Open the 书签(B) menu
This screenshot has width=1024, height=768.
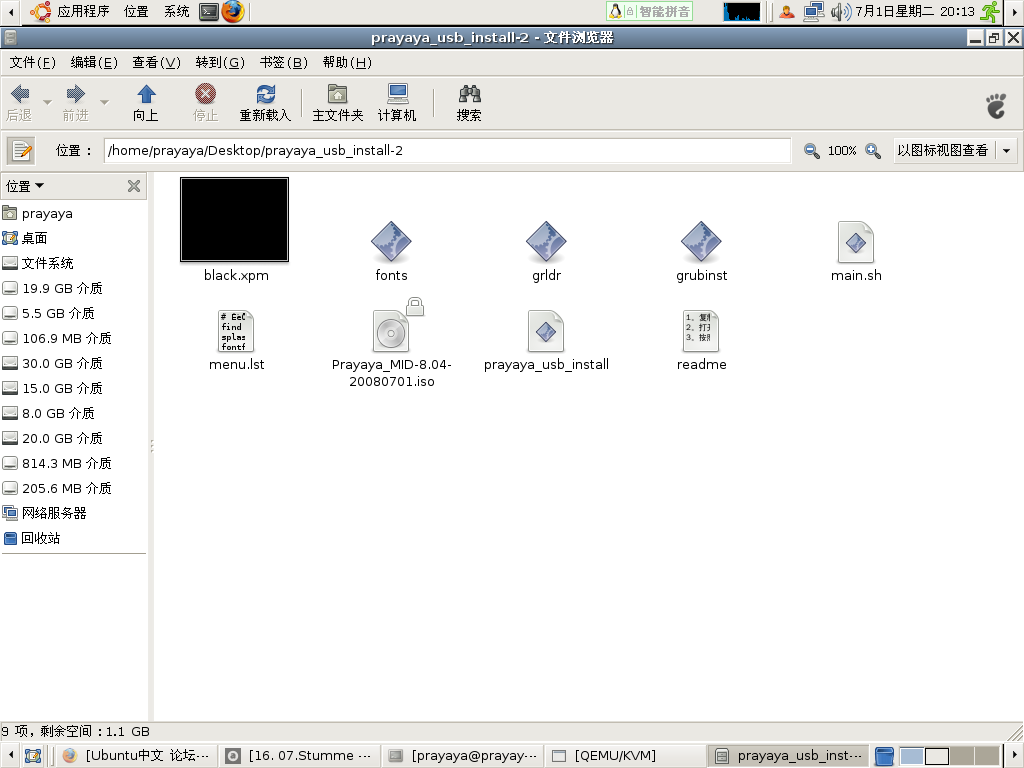click(x=283, y=62)
